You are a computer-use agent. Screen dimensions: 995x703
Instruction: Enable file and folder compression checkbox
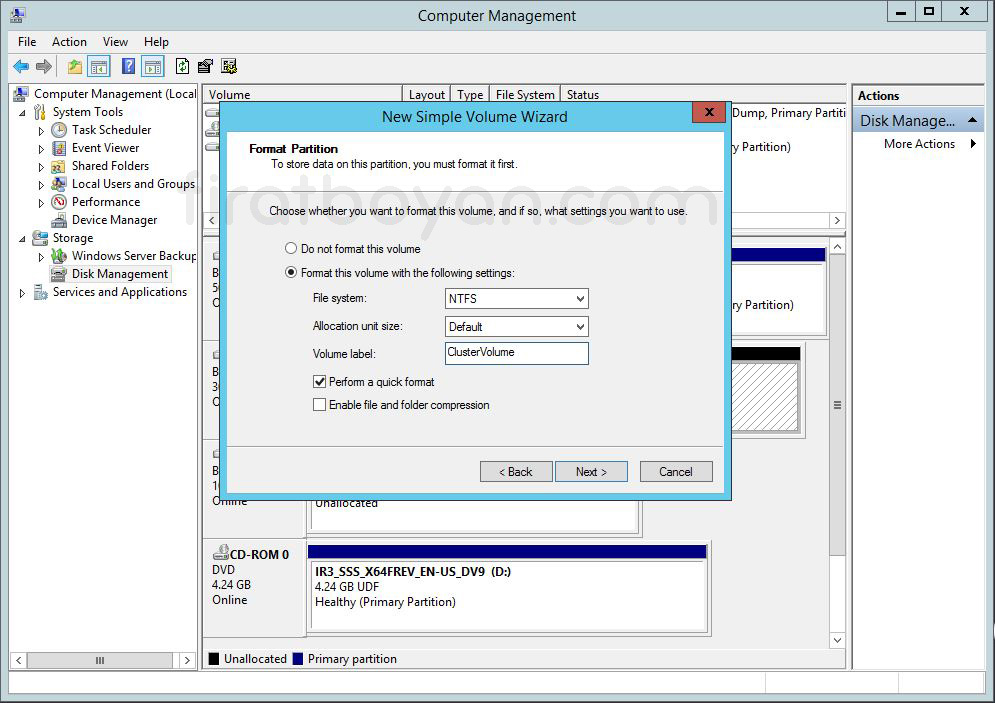pyautogui.click(x=320, y=405)
